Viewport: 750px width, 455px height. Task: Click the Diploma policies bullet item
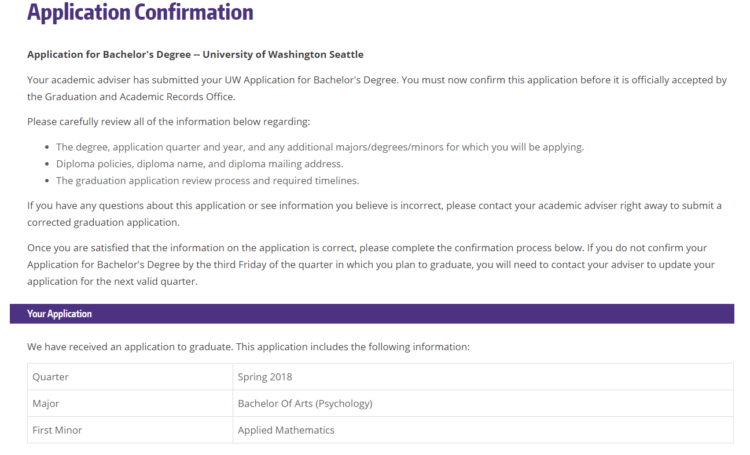[x=199, y=164]
